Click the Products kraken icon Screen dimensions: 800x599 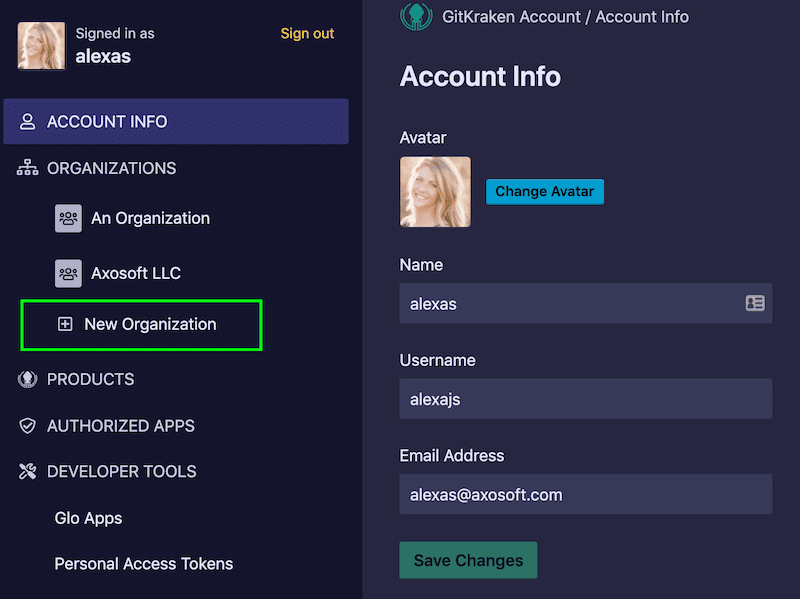[x=27, y=380]
